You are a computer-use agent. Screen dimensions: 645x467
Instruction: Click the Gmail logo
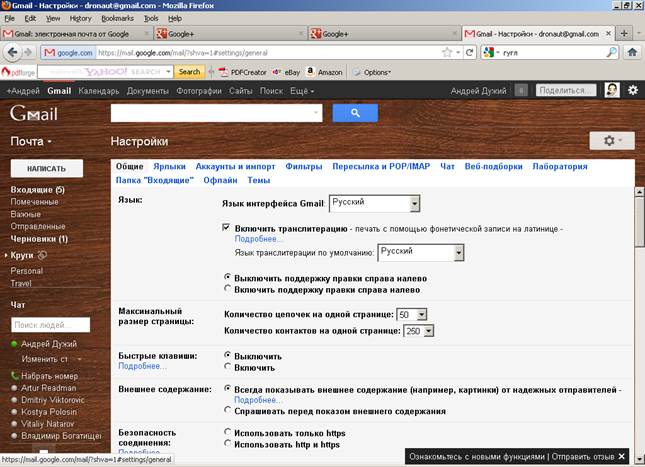34,113
